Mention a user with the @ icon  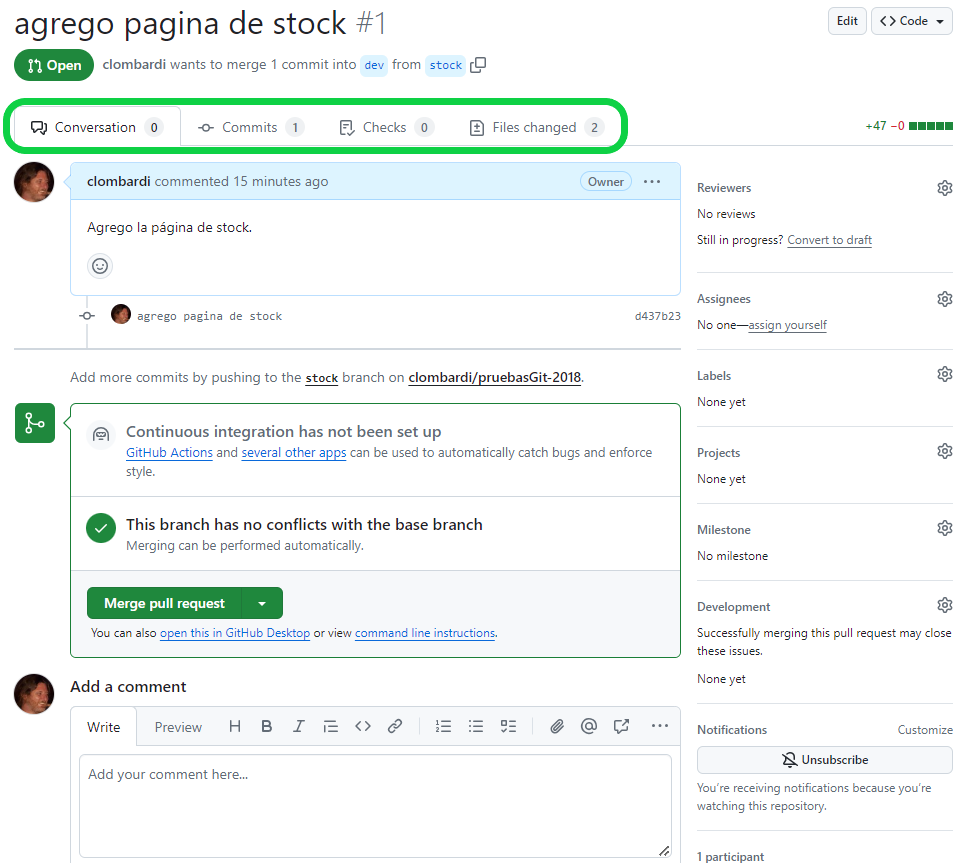coord(589,727)
